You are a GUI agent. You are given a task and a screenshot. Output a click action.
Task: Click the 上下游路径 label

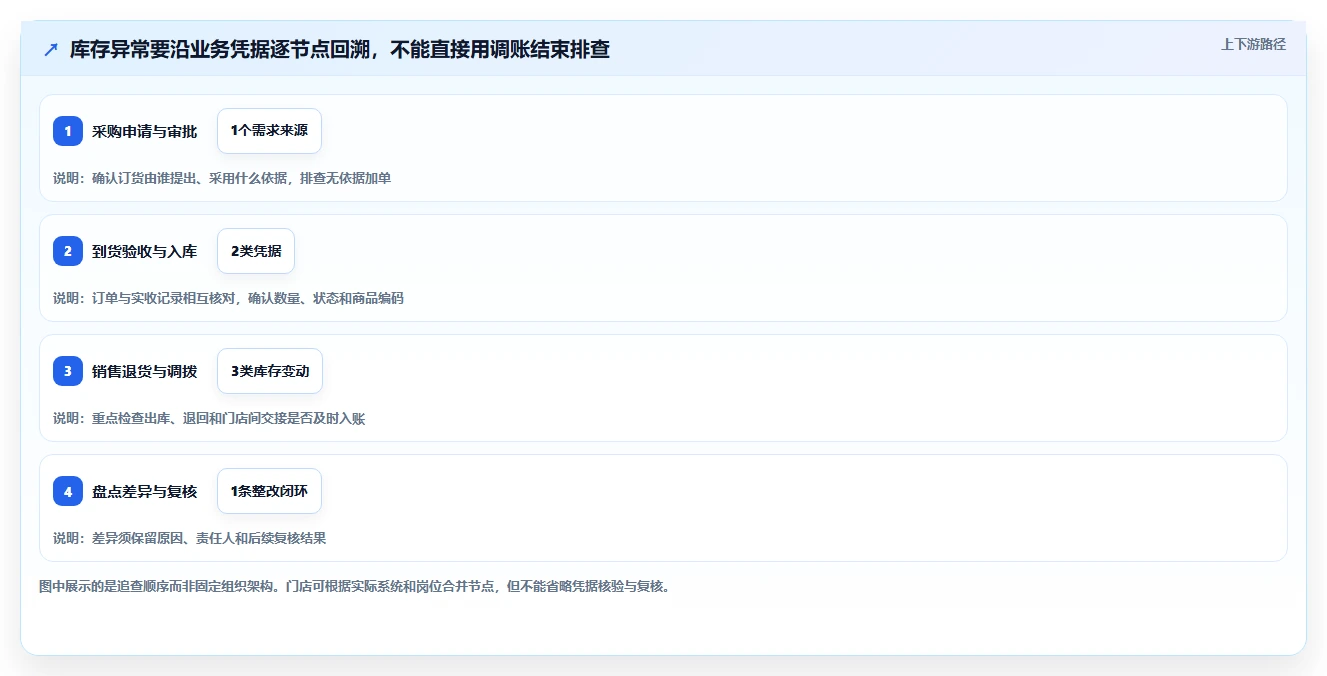(1253, 44)
